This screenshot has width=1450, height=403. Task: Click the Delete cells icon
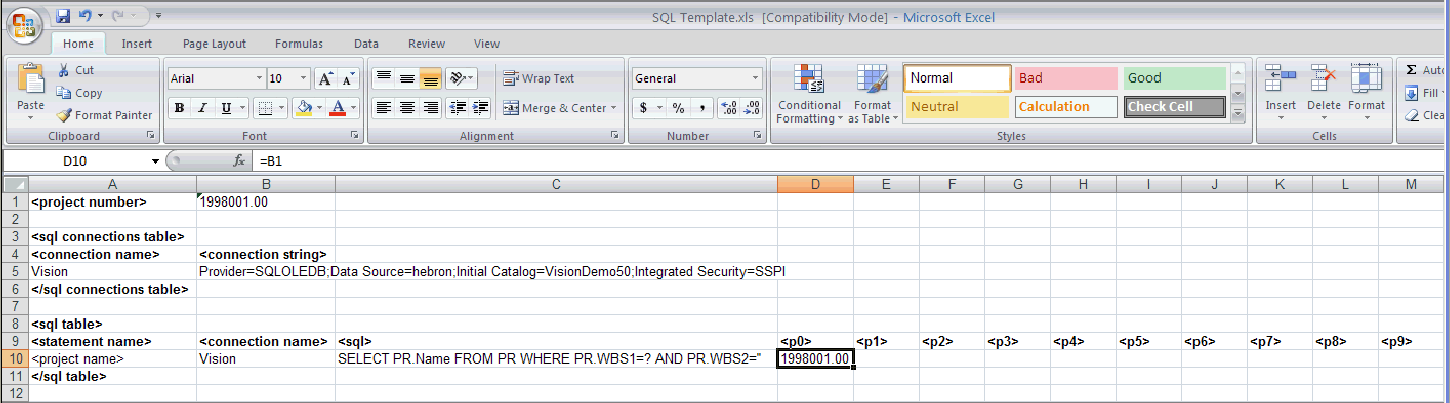click(x=1324, y=78)
